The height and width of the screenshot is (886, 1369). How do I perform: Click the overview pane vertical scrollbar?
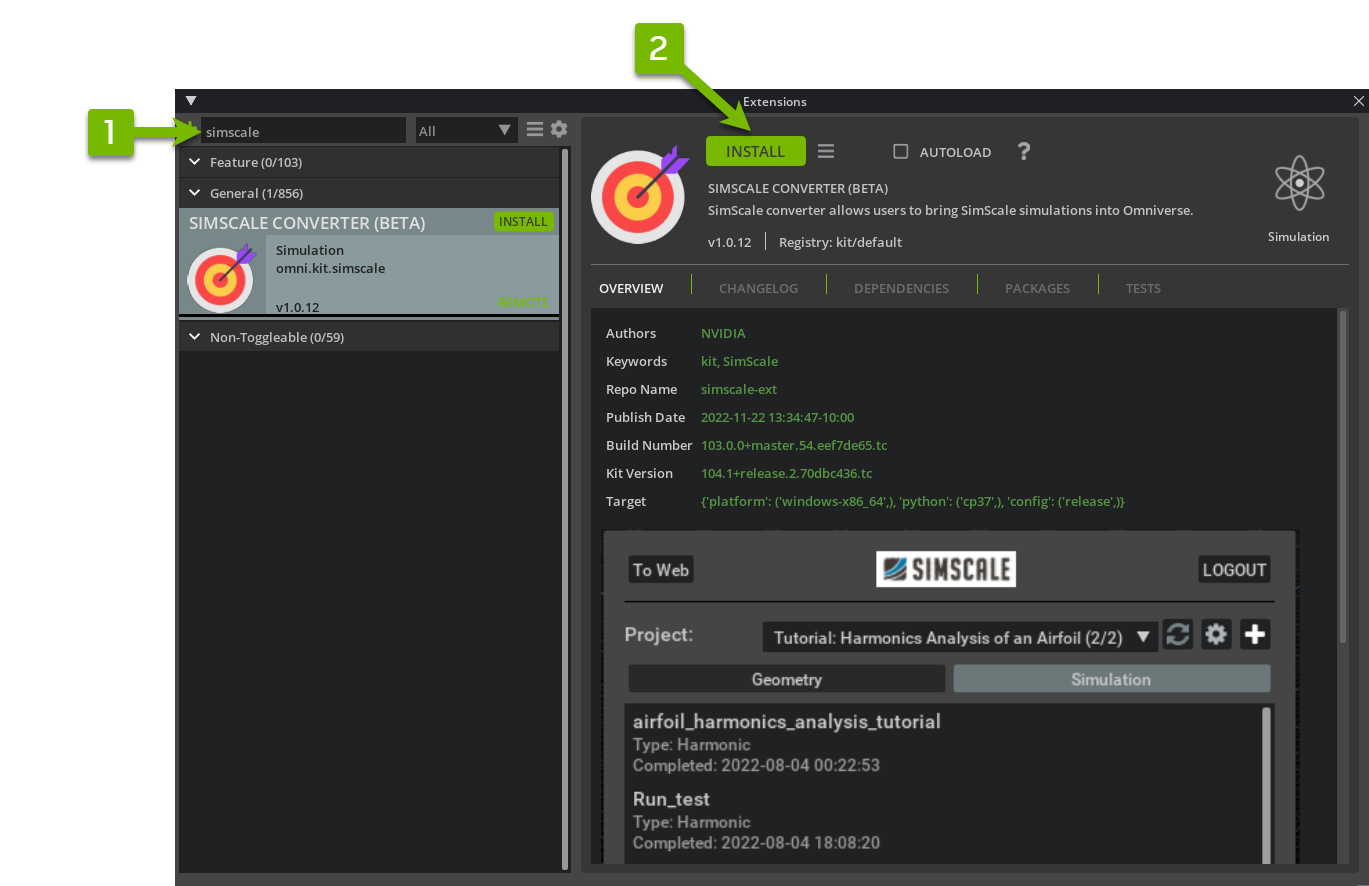point(1343,478)
